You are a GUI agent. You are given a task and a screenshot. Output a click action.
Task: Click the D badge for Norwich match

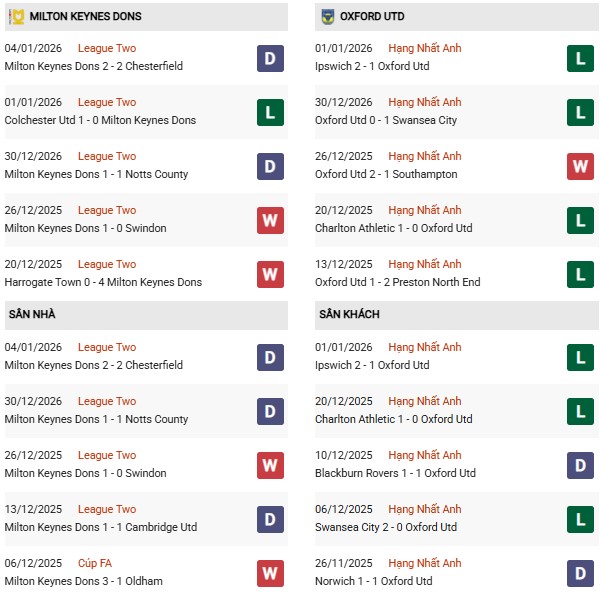(x=580, y=572)
